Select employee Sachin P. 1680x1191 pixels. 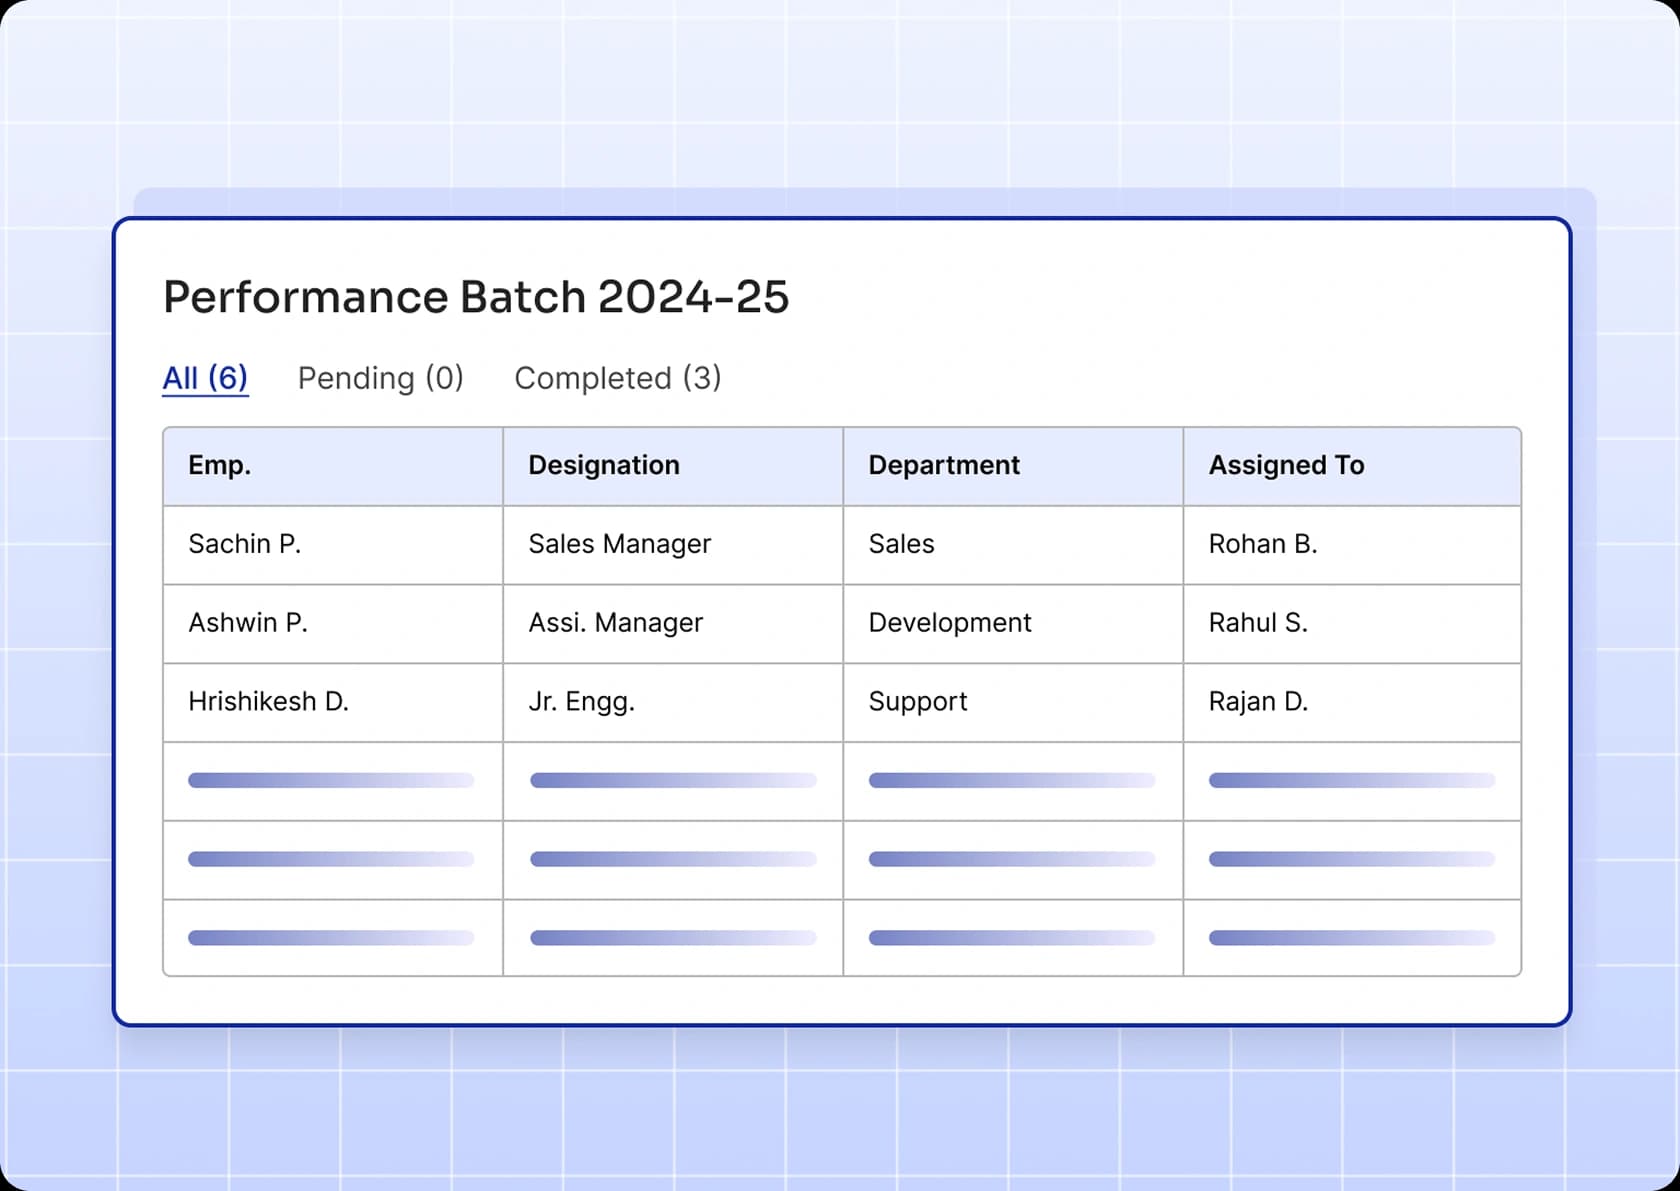click(244, 544)
